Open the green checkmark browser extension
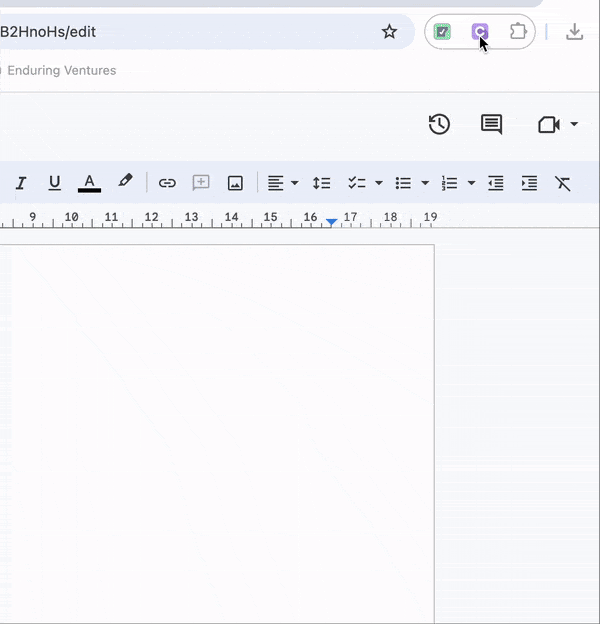 pyautogui.click(x=442, y=31)
